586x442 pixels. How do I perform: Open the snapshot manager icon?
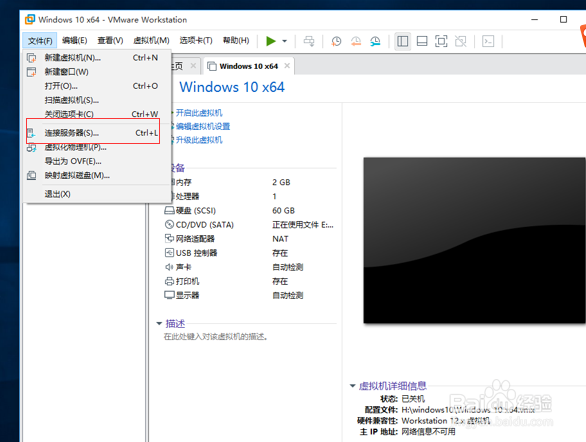[375, 41]
